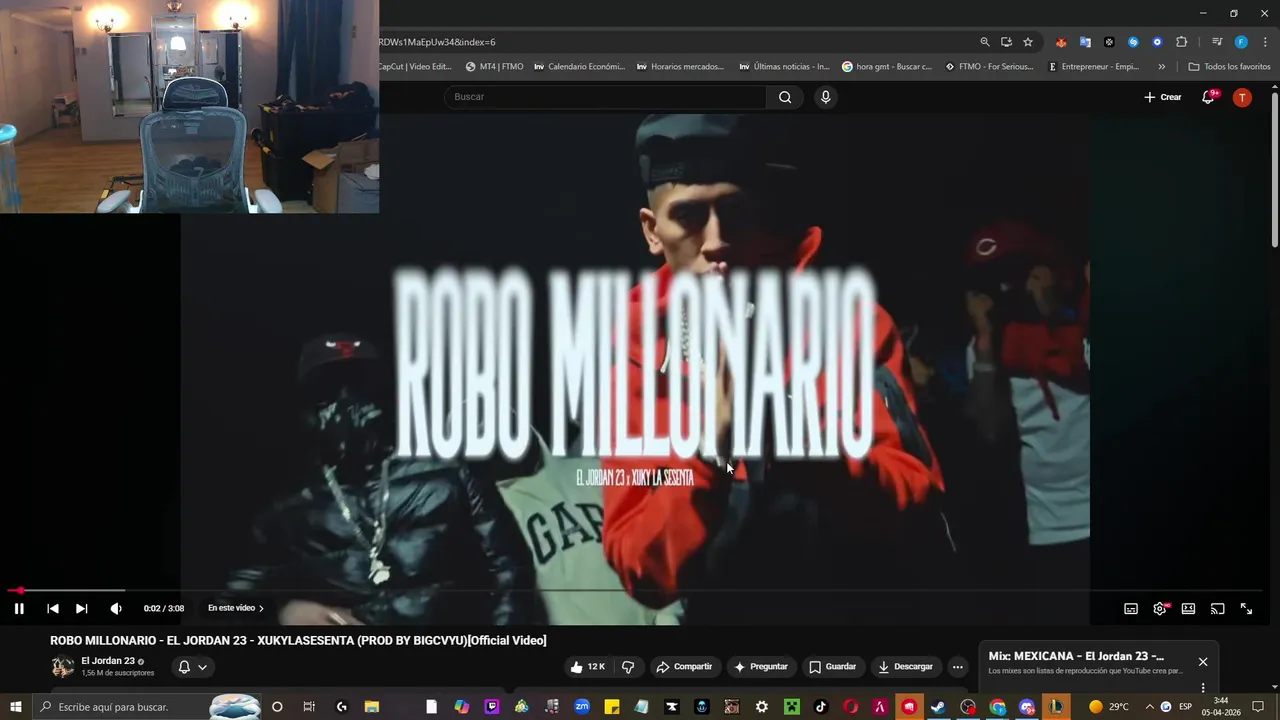Mute the video volume
This screenshot has height=720, width=1280.
(x=116, y=608)
